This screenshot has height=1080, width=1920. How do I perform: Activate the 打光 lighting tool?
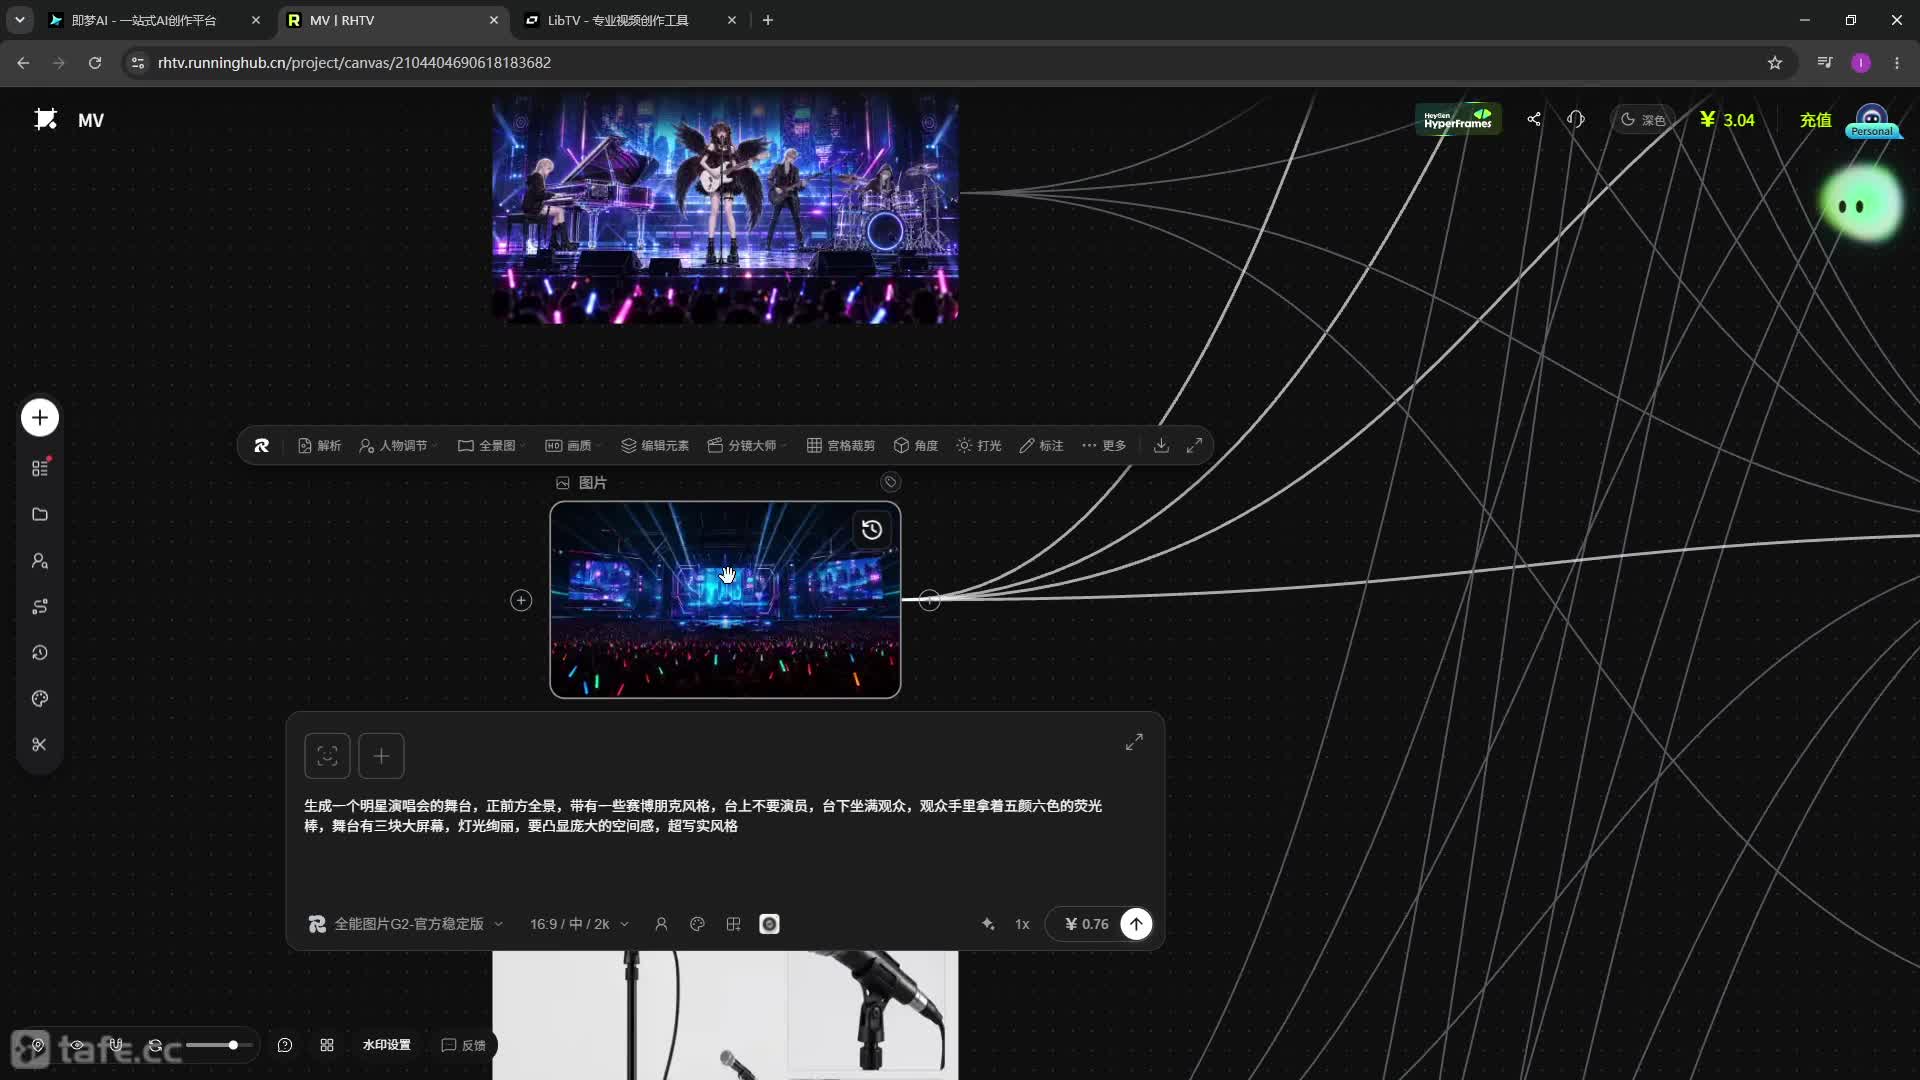(x=978, y=446)
